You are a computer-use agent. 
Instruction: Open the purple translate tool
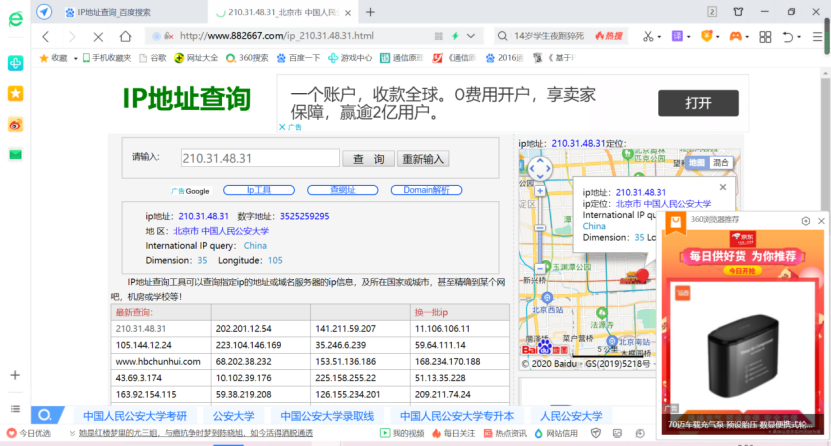677,36
